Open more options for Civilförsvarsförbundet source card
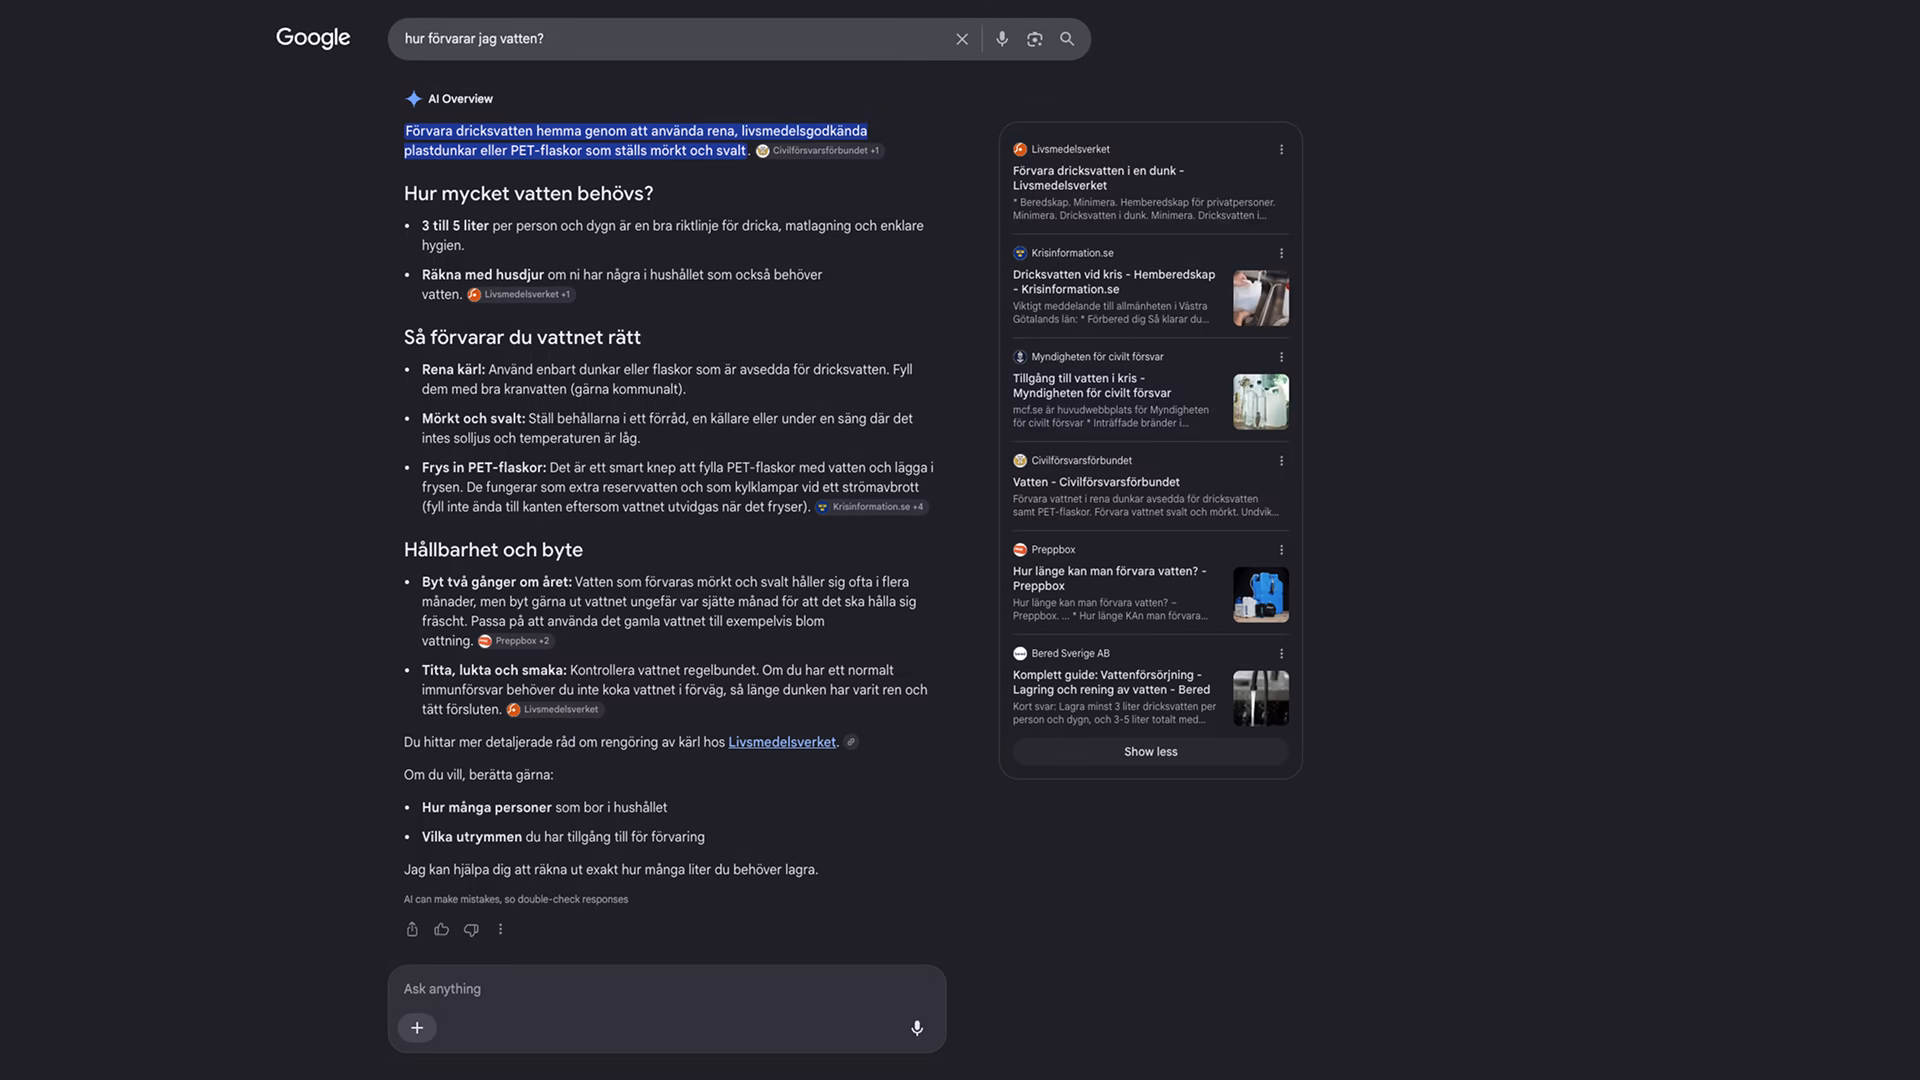1920x1080 pixels. pyautogui.click(x=1281, y=461)
